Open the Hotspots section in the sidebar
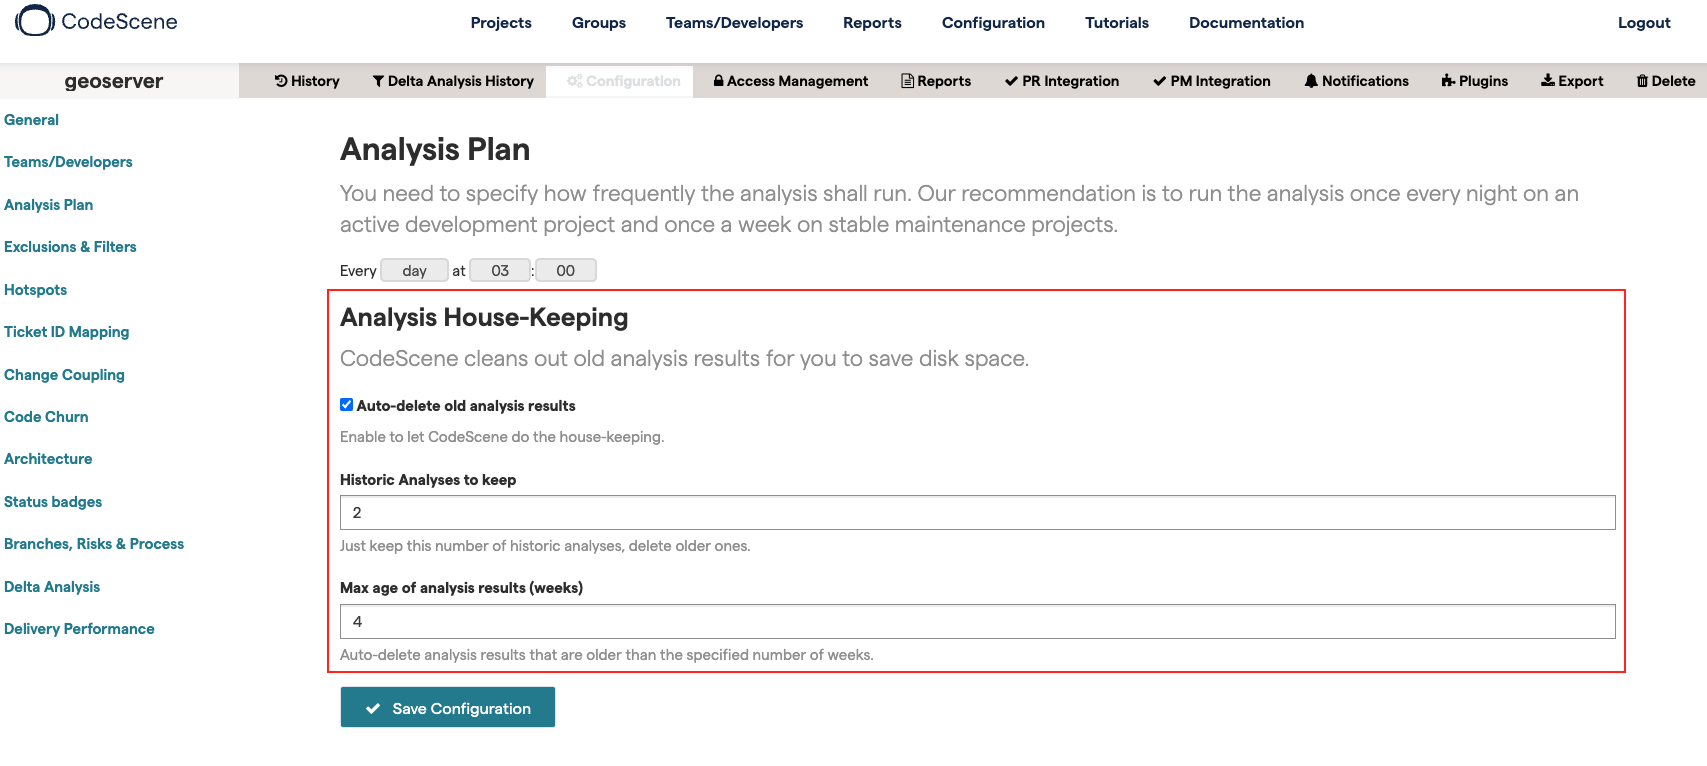Image resolution: width=1707 pixels, height=766 pixels. (35, 289)
